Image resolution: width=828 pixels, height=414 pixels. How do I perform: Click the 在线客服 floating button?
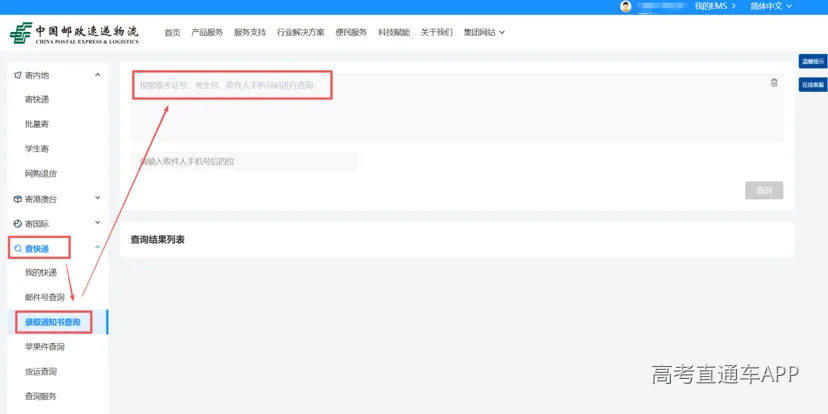point(813,84)
